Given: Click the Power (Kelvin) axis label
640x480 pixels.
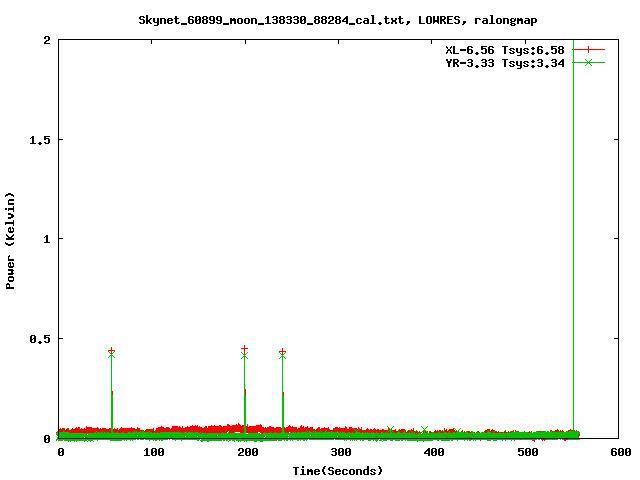Looking at the screenshot, I should coord(10,240).
